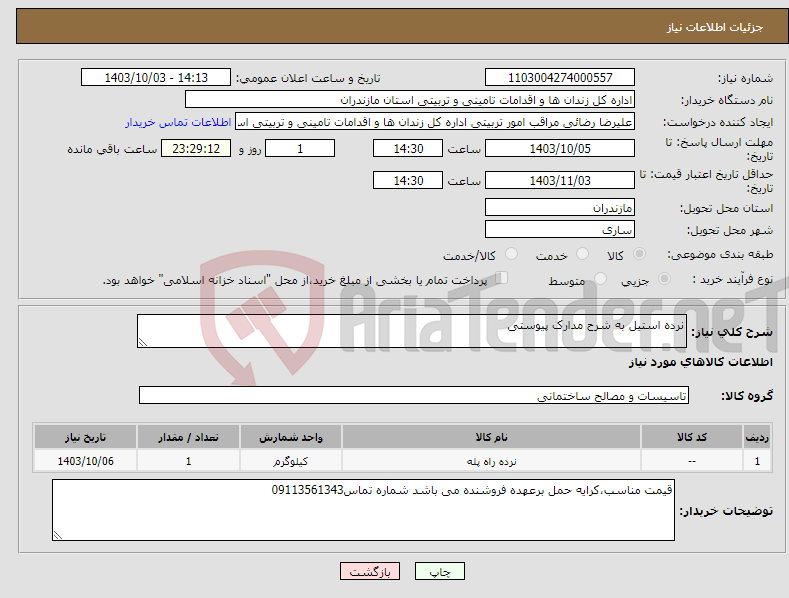Click the general description نرده استیل text area
This screenshot has height=598, width=789.
click(412, 331)
